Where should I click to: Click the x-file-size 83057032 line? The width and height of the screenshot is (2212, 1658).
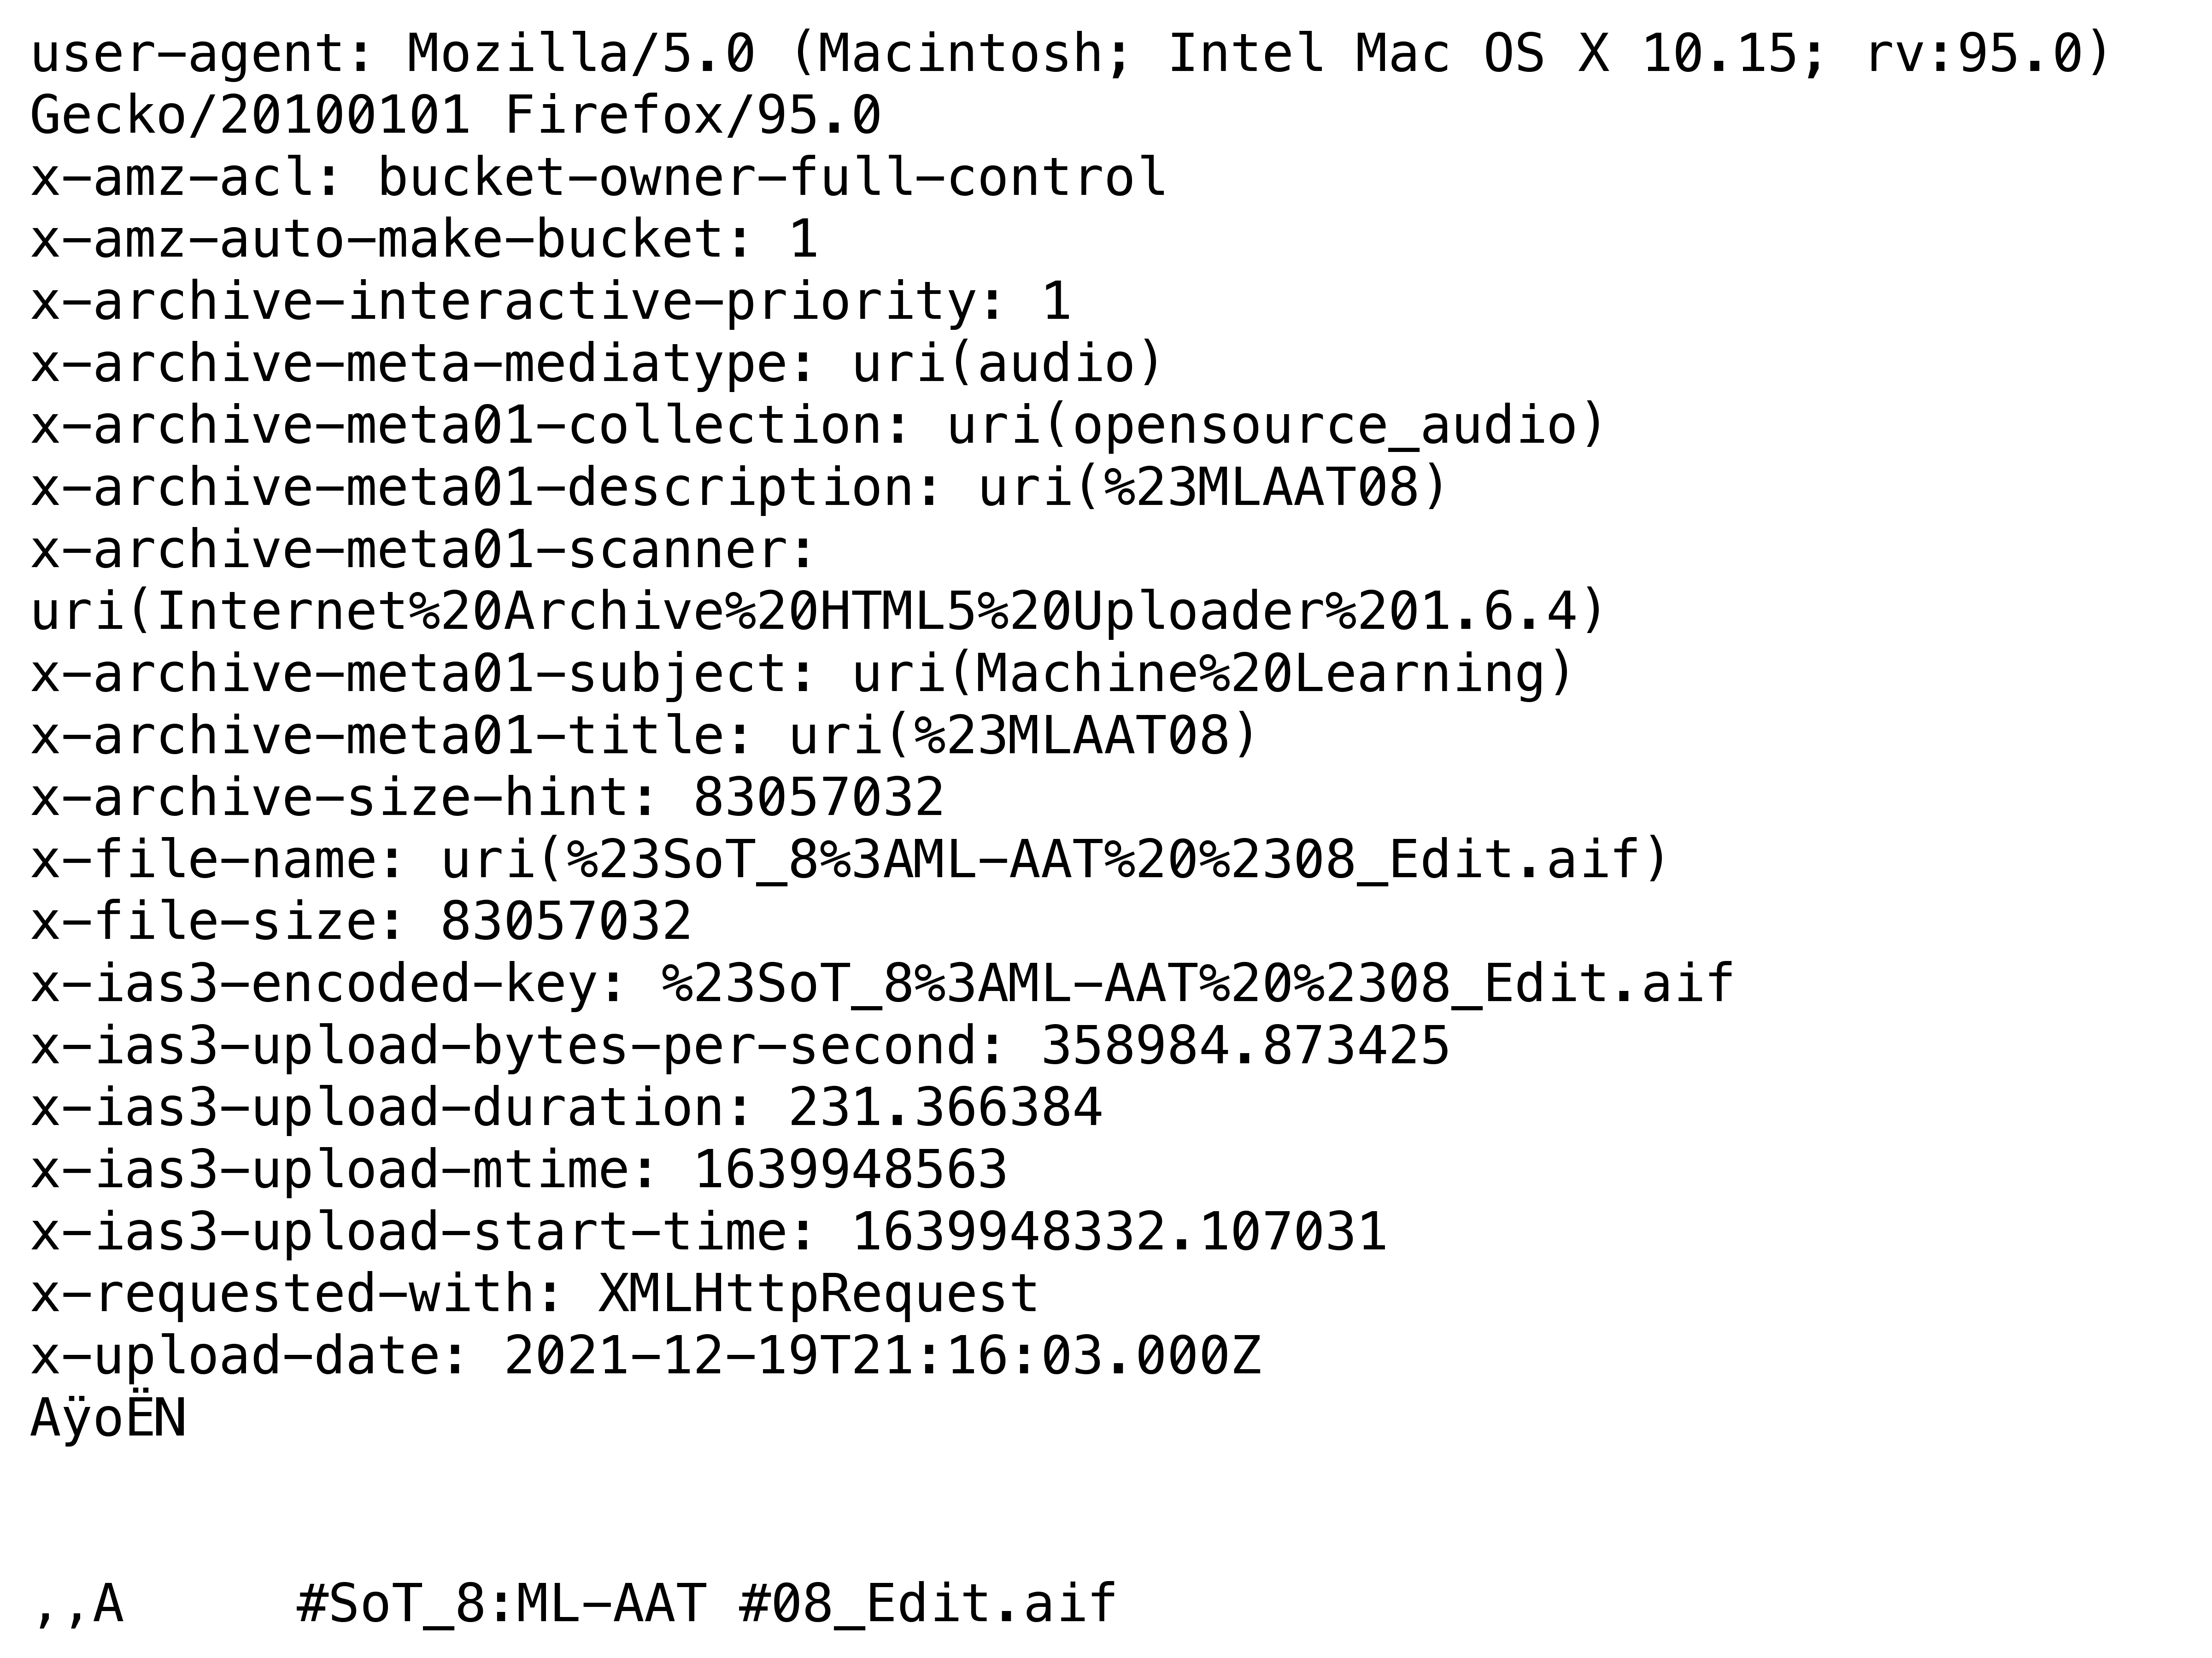point(361,921)
